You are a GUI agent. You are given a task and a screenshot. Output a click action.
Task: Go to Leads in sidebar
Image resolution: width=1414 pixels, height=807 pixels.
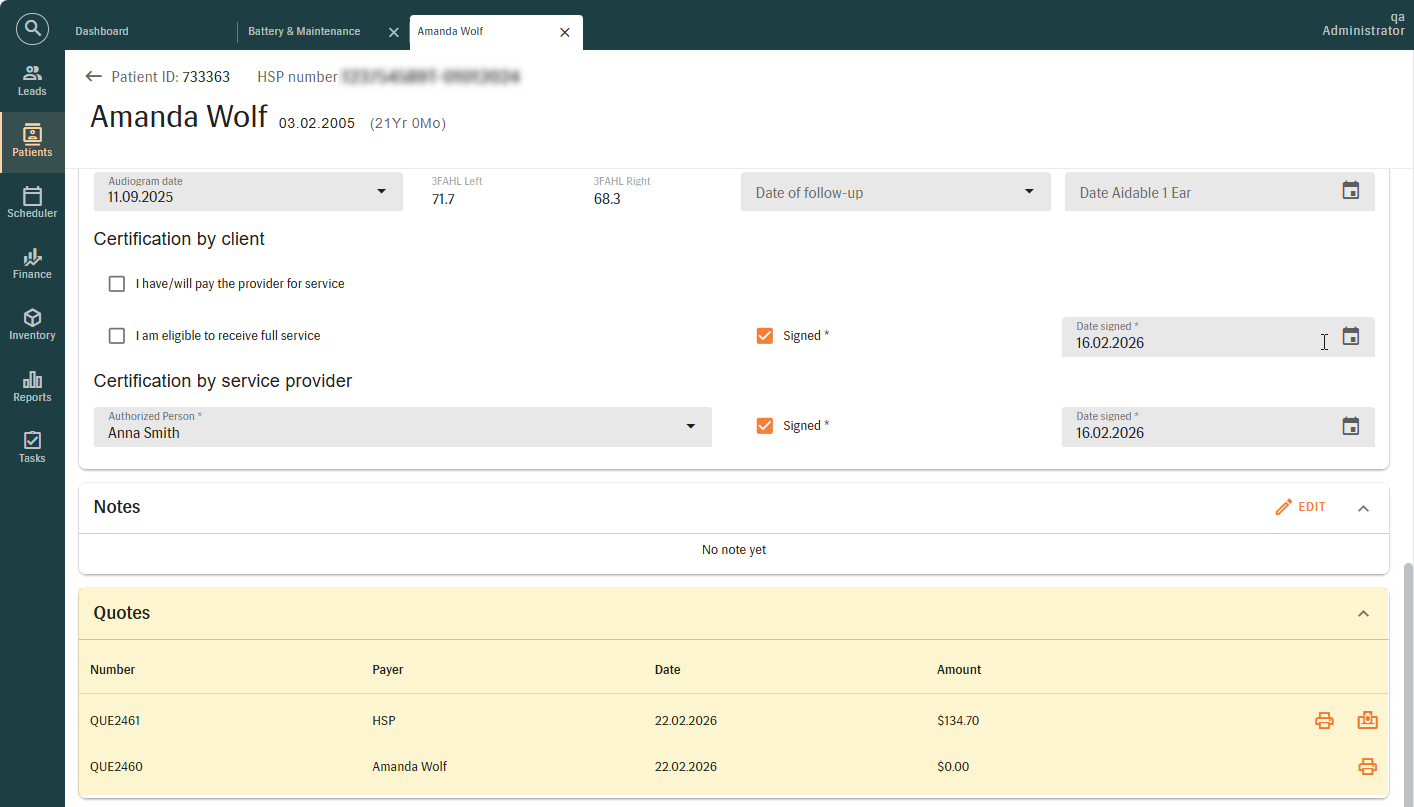(32, 80)
